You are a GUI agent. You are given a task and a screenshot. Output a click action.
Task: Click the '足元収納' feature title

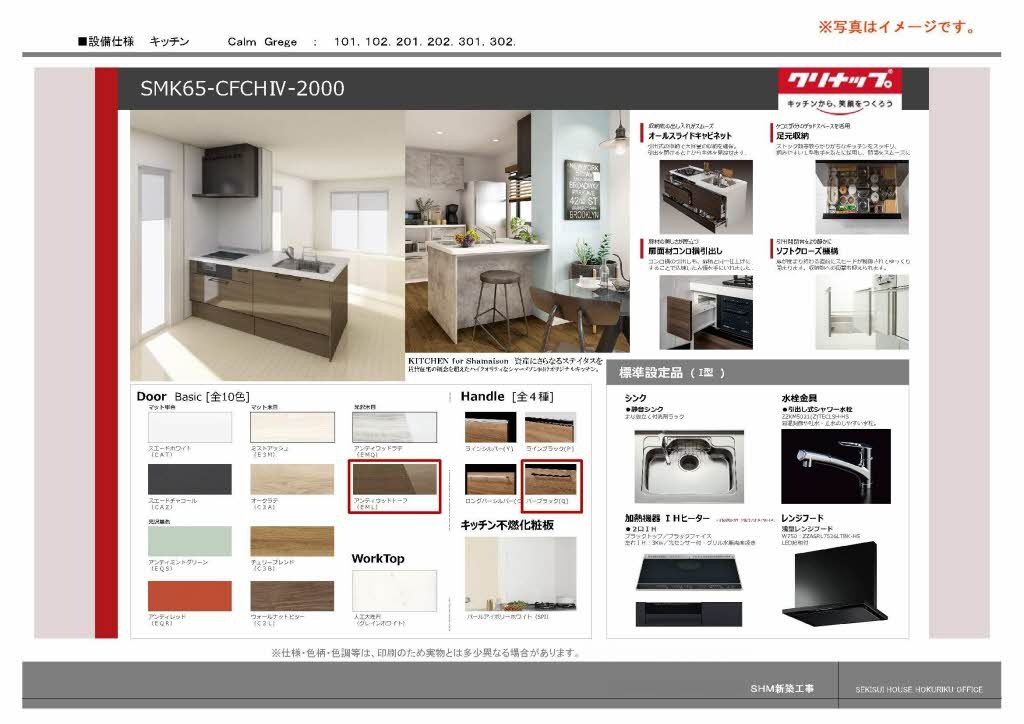792,136
